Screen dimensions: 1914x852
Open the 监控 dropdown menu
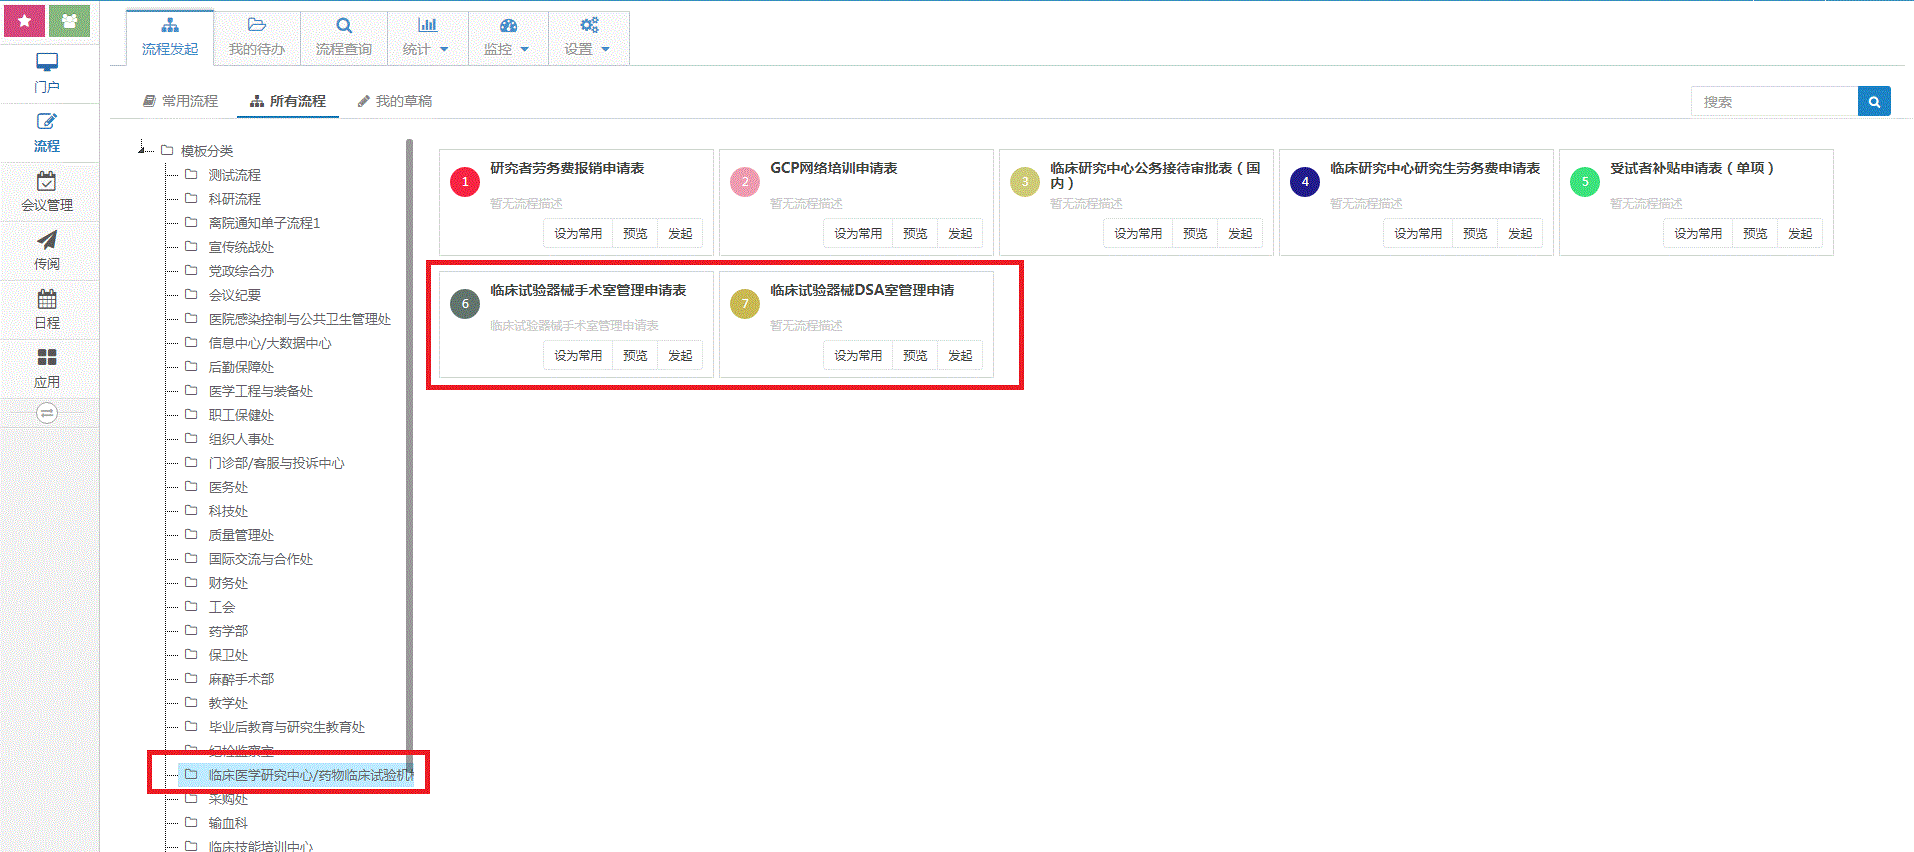[508, 38]
